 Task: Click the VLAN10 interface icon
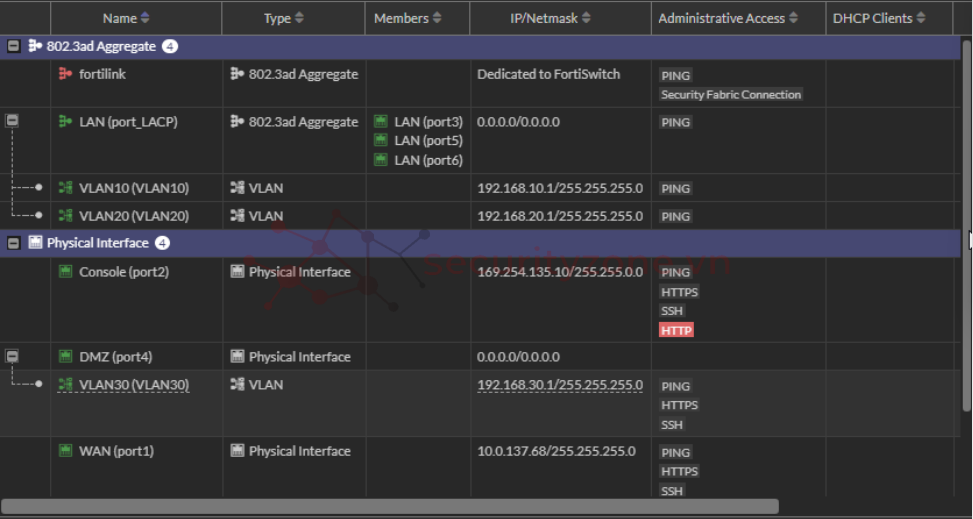point(65,188)
